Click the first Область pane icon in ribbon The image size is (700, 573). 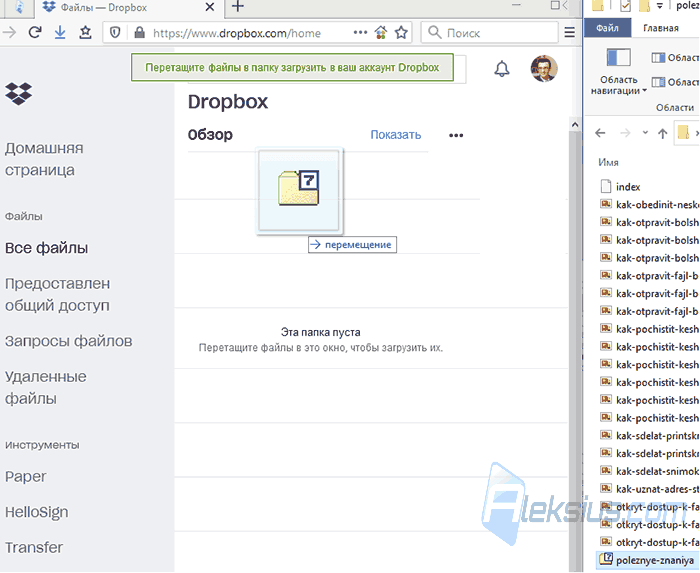coord(658,58)
